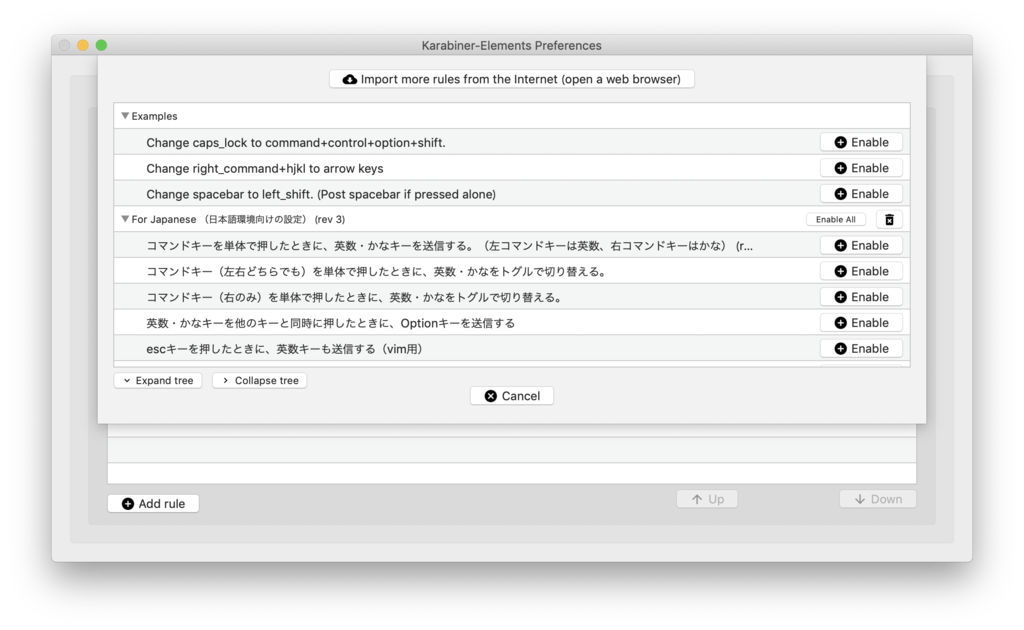
Task: Click the Up button in Preferences window
Action: point(707,499)
